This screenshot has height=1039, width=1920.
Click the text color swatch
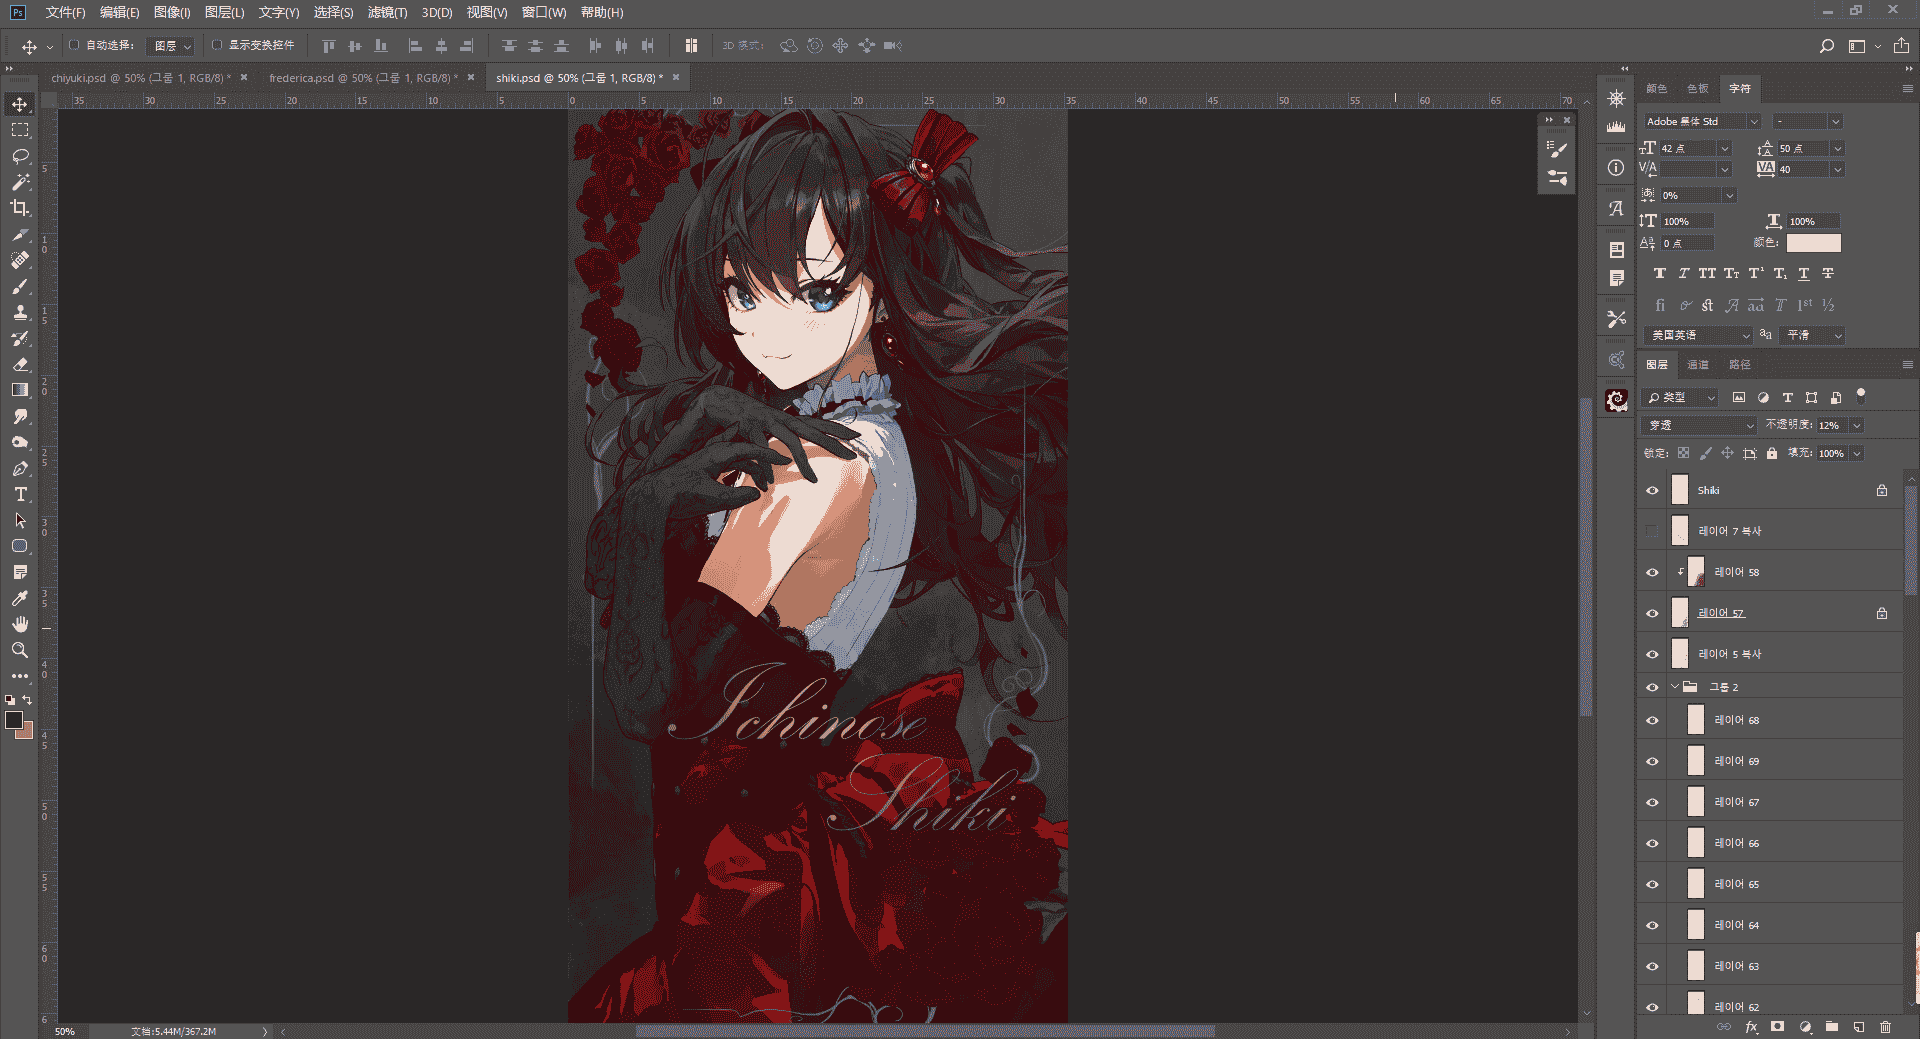pos(1813,243)
